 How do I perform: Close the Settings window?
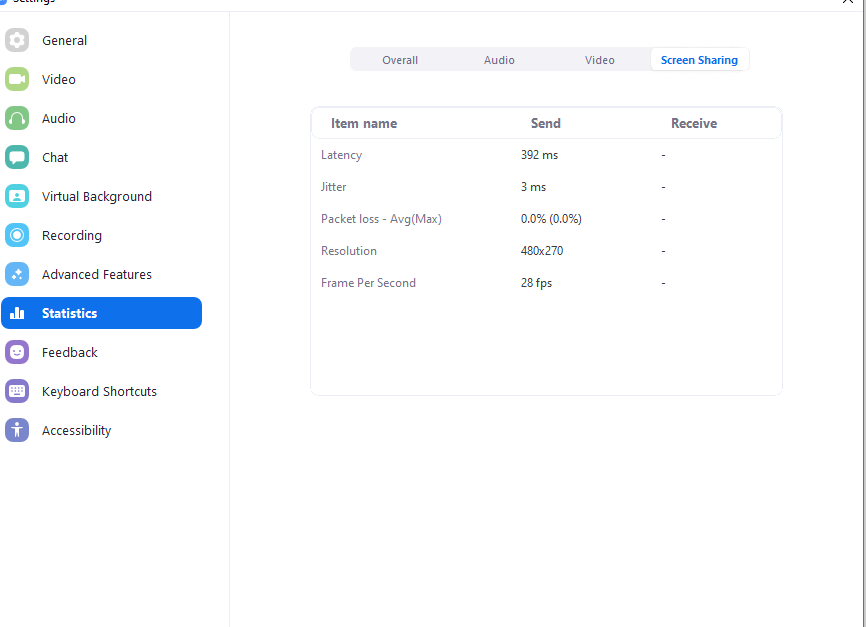coord(847,3)
